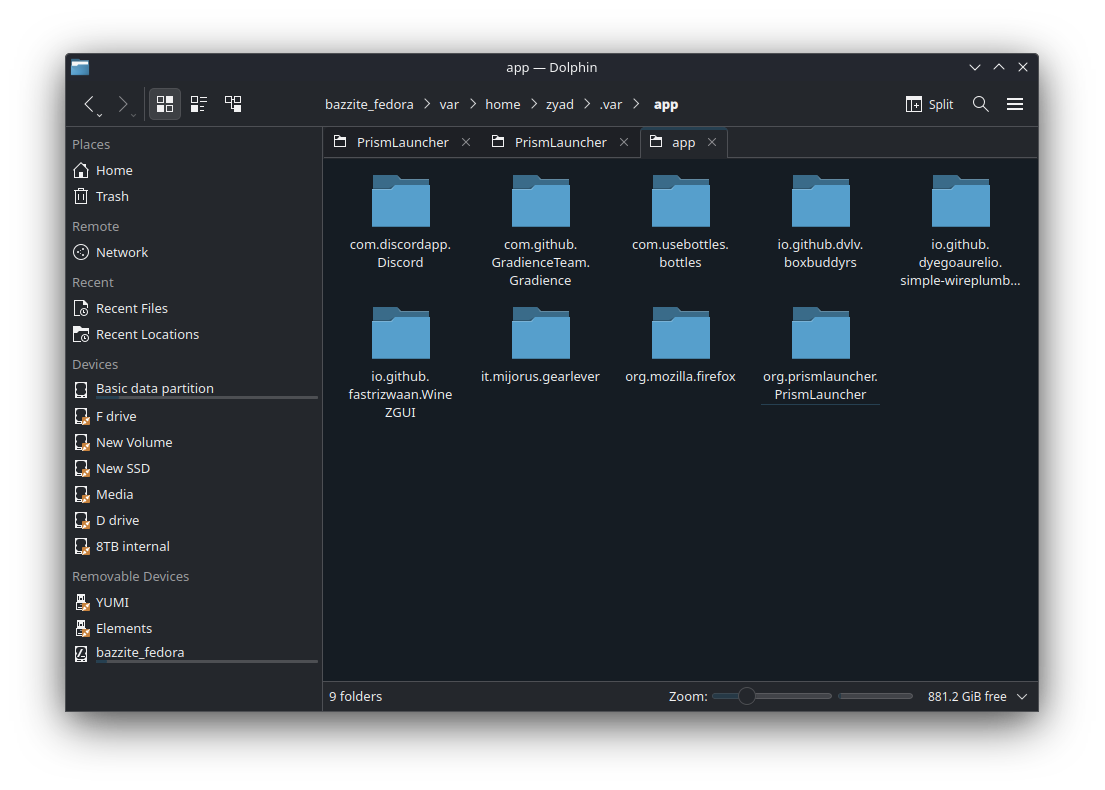Open the back history dropdown arrow
Viewport: 1105px width, 790px height.
[x=99, y=115]
